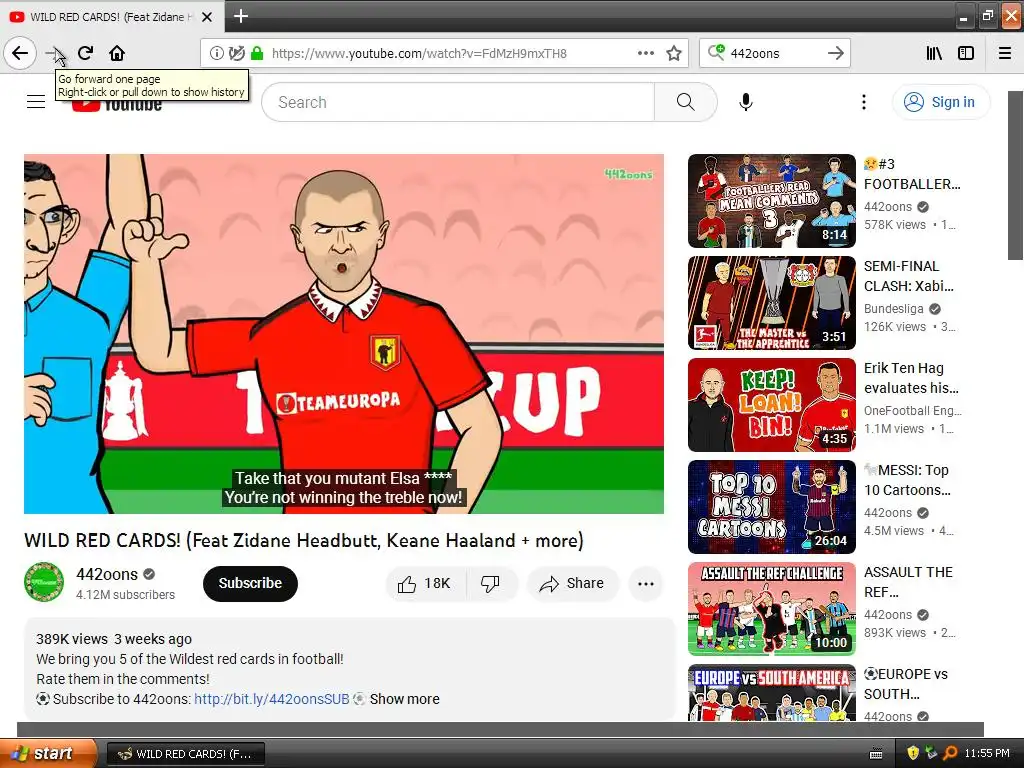Click the OneFootball Eng... channel name
The width and height of the screenshot is (1024, 768).
coord(912,410)
